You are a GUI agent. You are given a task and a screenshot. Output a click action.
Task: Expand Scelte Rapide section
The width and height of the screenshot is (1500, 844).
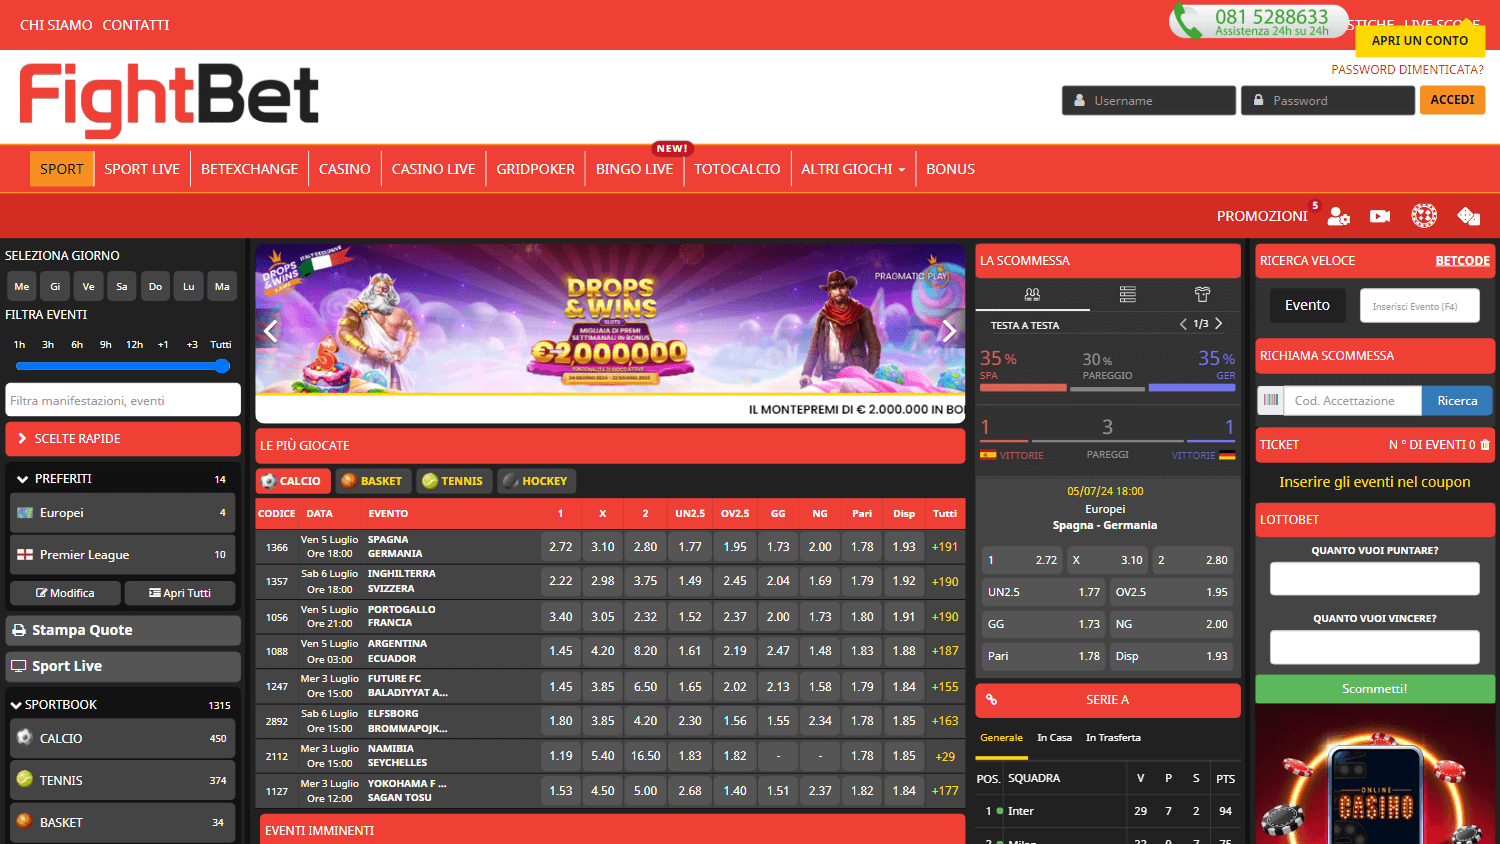(123, 438)
